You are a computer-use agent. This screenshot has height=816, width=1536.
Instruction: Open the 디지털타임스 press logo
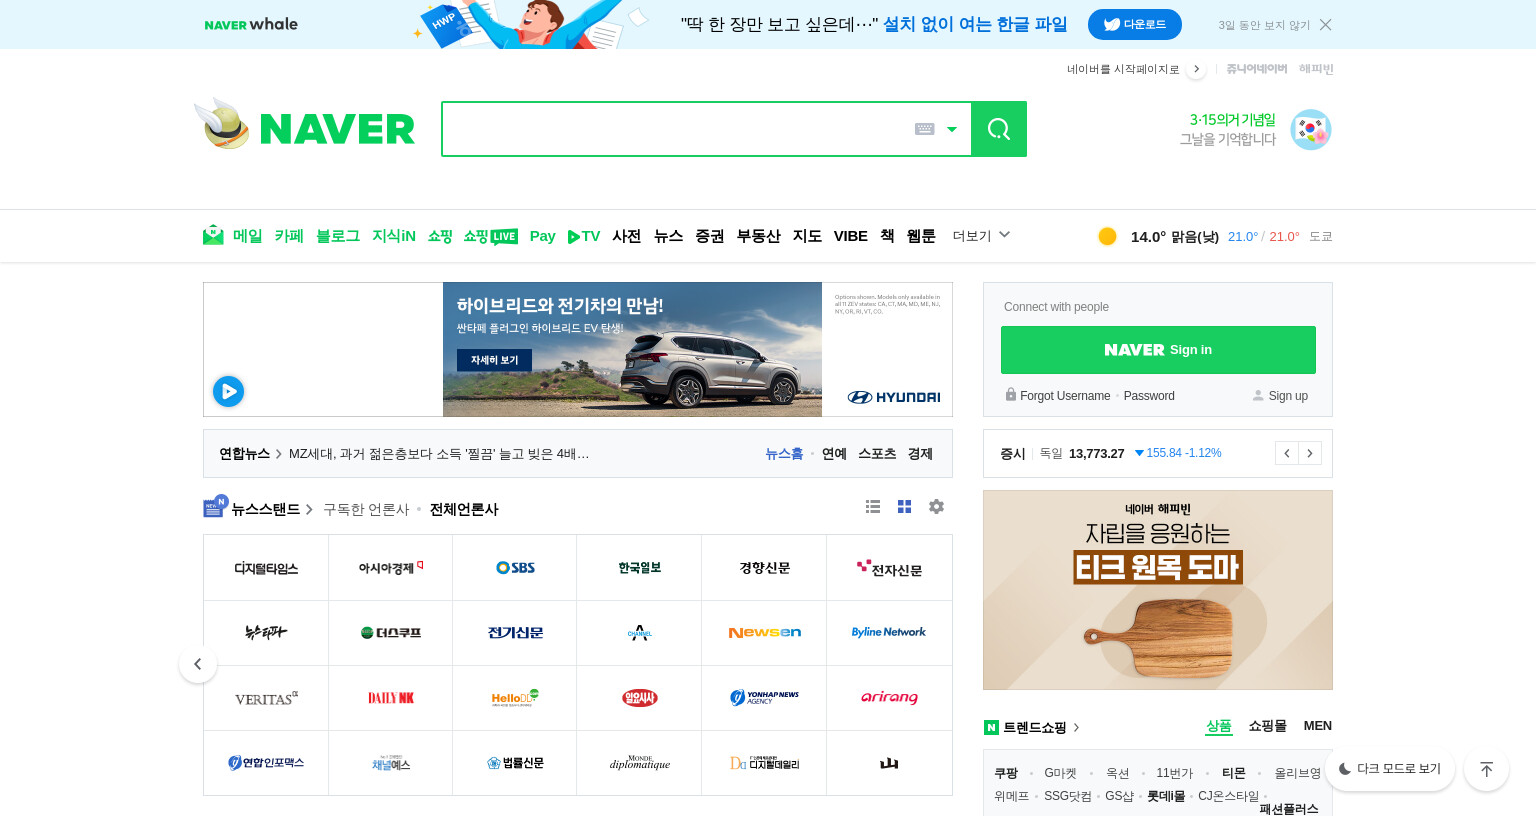(x=266, y=568)
